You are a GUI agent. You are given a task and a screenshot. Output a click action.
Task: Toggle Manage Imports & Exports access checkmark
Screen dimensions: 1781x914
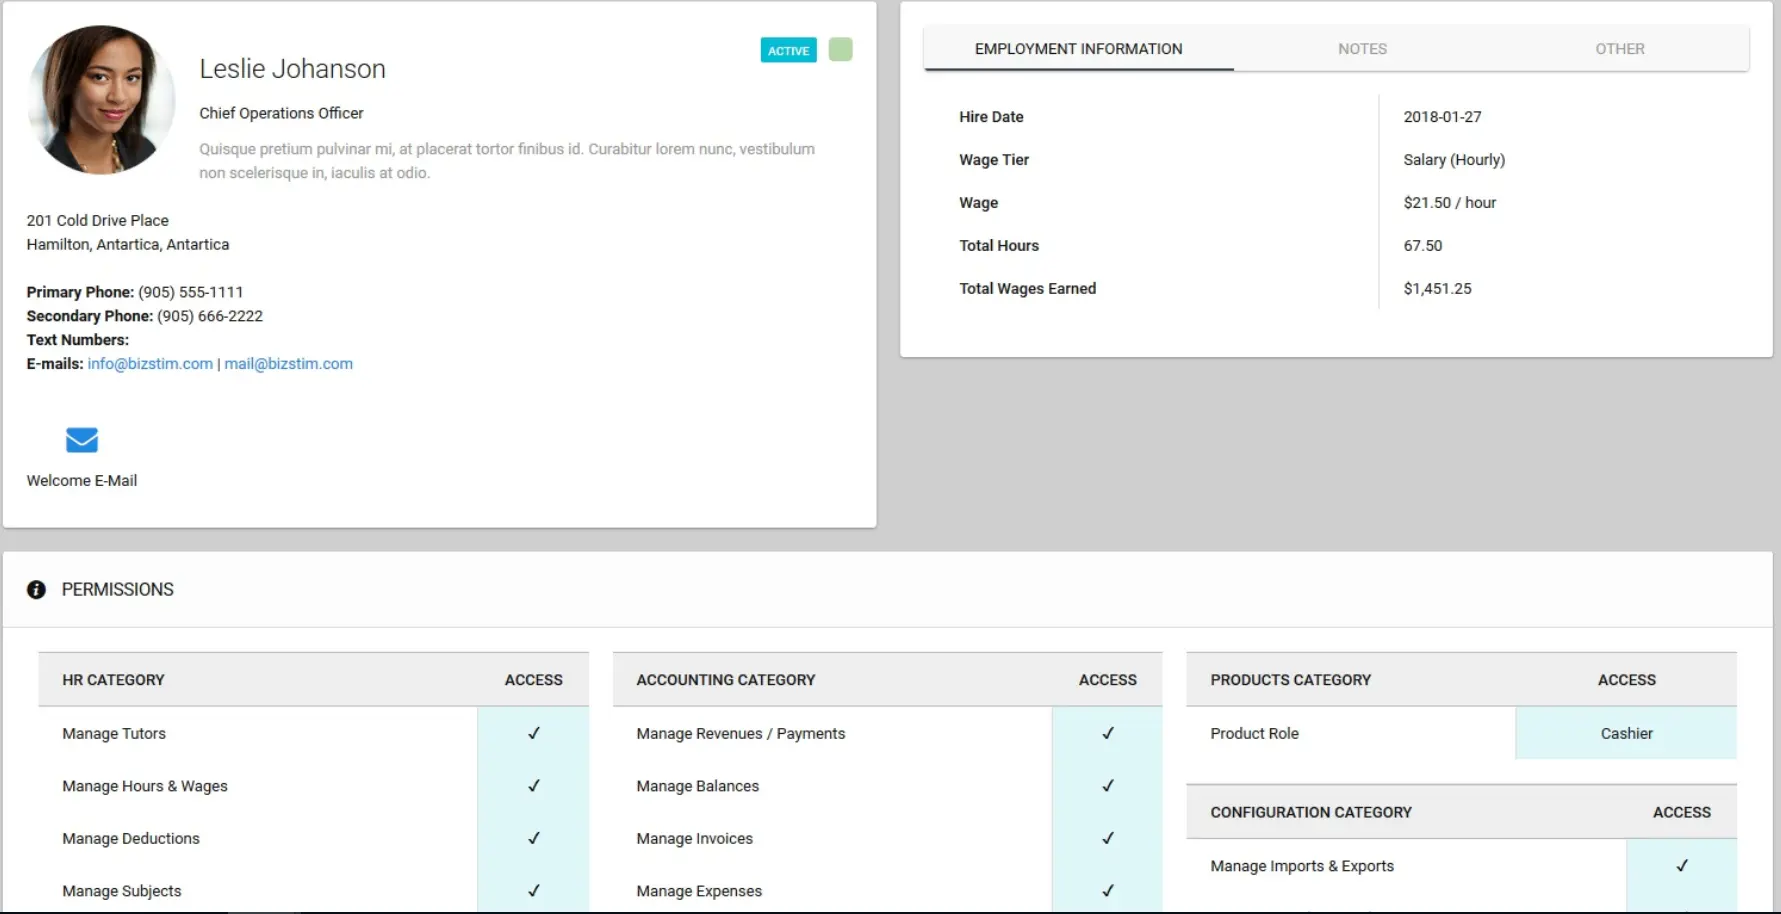pyautogui.click(x=1681, y=866)
